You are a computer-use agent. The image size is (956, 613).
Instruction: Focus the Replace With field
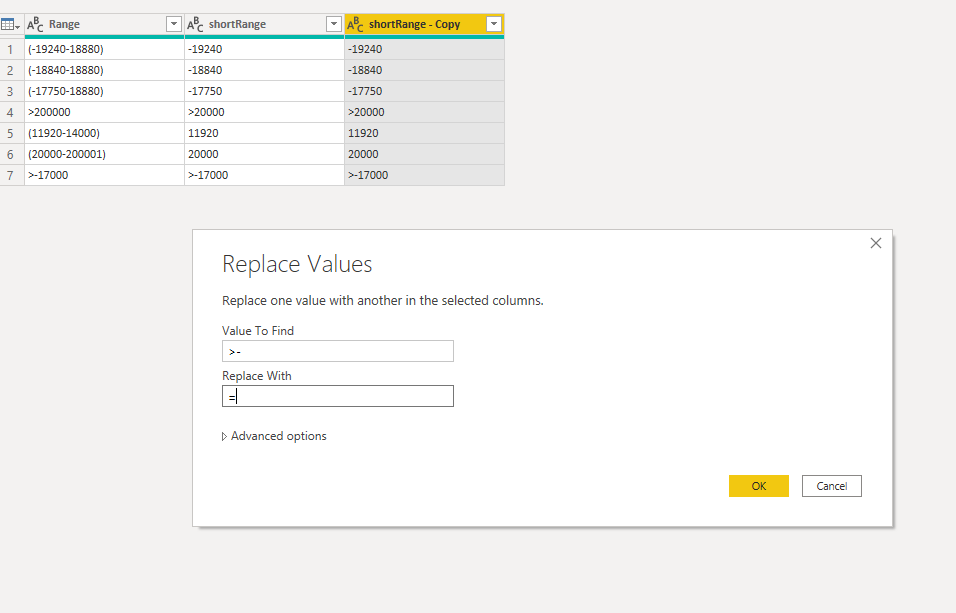coord(338,396)
